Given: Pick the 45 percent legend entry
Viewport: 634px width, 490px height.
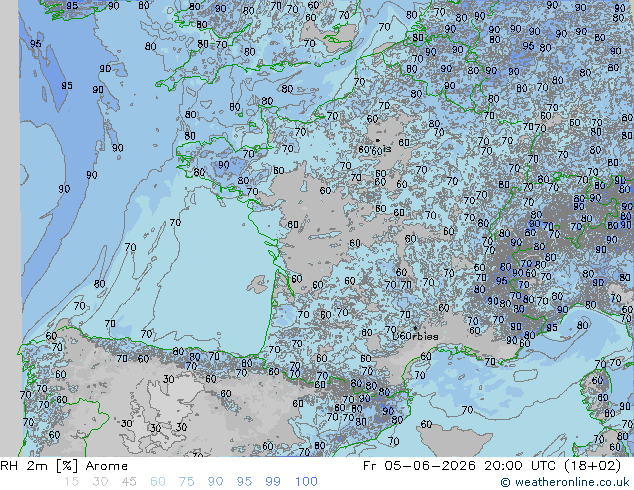Looking at the screenshot, I should point(129,482).
